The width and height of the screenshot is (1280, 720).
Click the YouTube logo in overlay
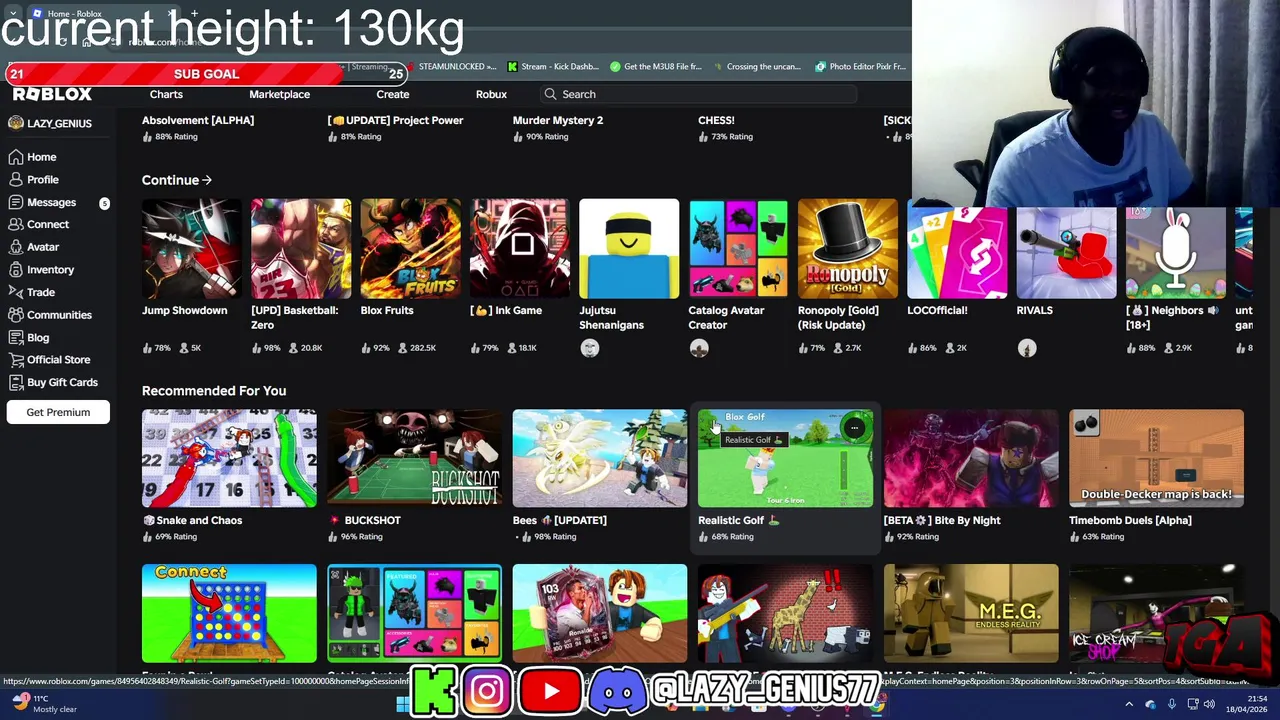(549, 691)
